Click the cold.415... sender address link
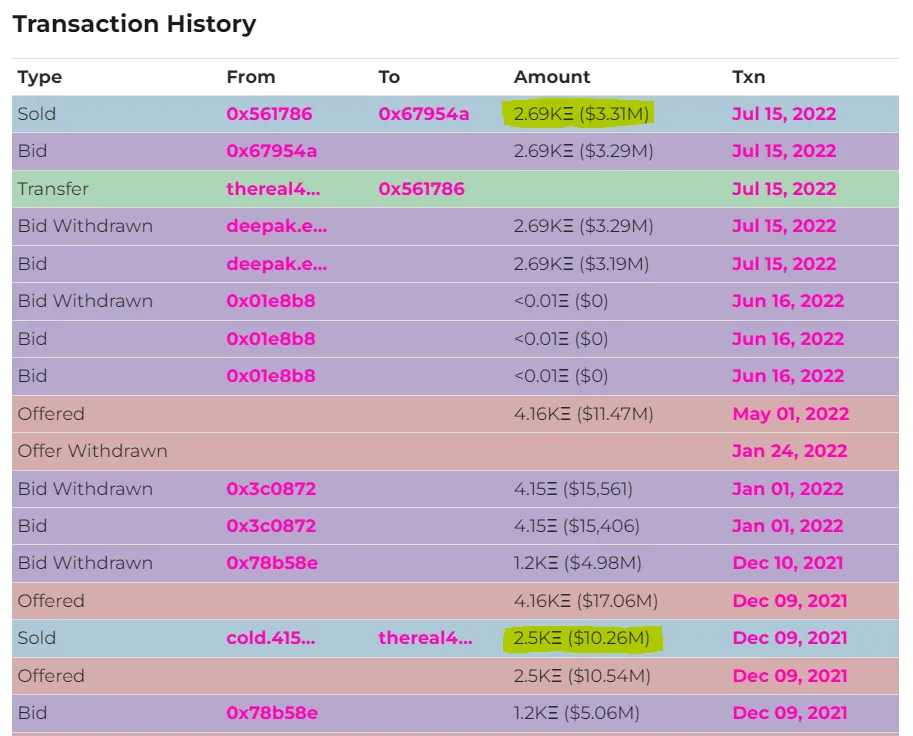 coord(271,638)
